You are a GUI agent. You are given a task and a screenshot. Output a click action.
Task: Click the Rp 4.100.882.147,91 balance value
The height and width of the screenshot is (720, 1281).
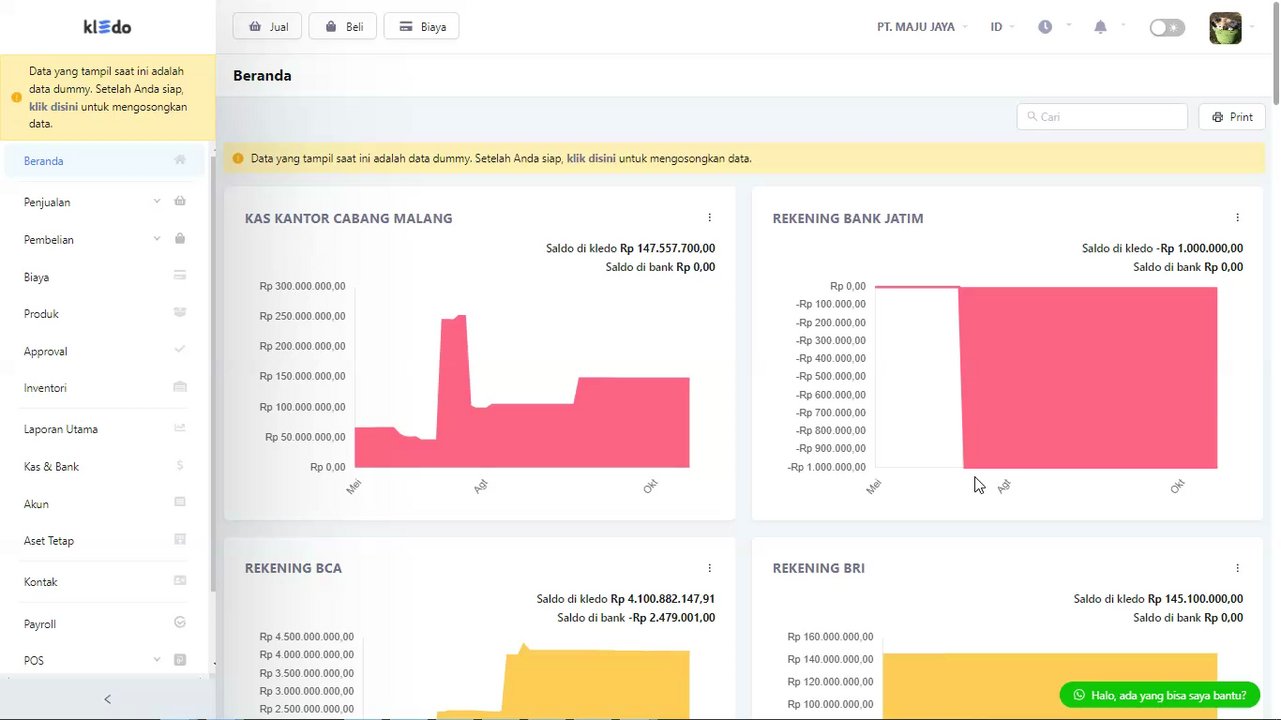(663, 599)
